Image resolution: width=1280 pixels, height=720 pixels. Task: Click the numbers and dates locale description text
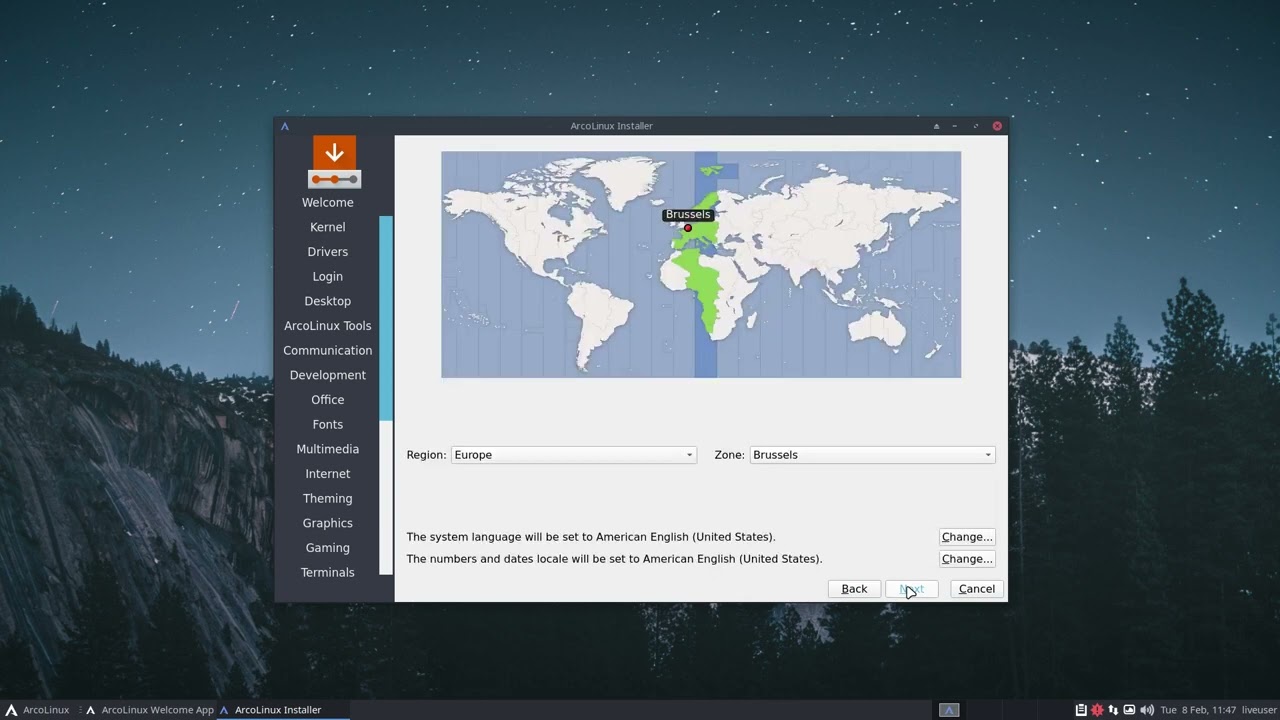tap(614, 559)
